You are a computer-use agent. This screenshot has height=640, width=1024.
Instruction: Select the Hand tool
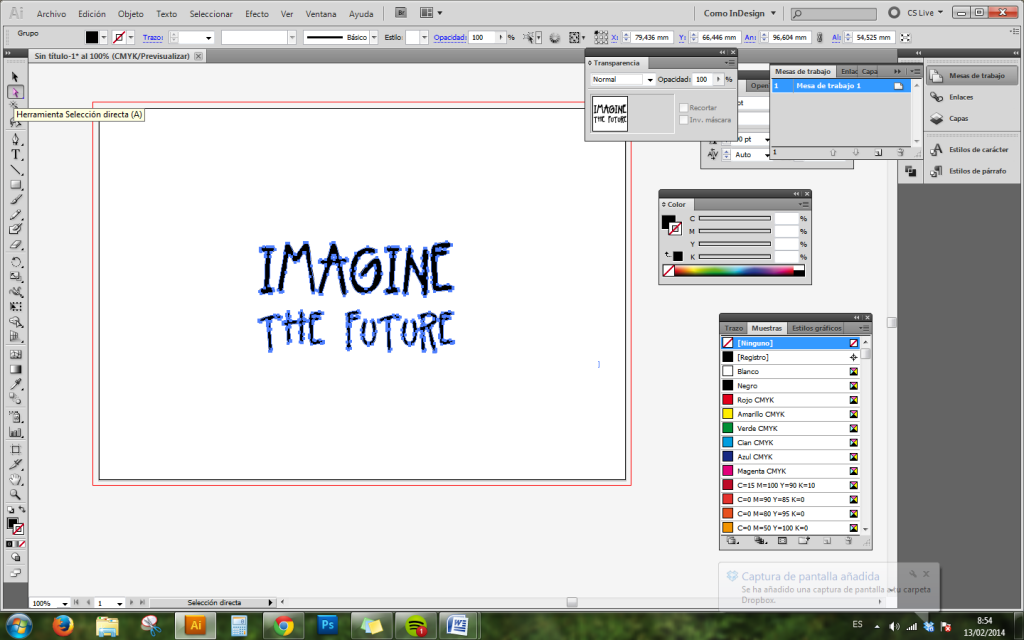(x=15, y=479)
